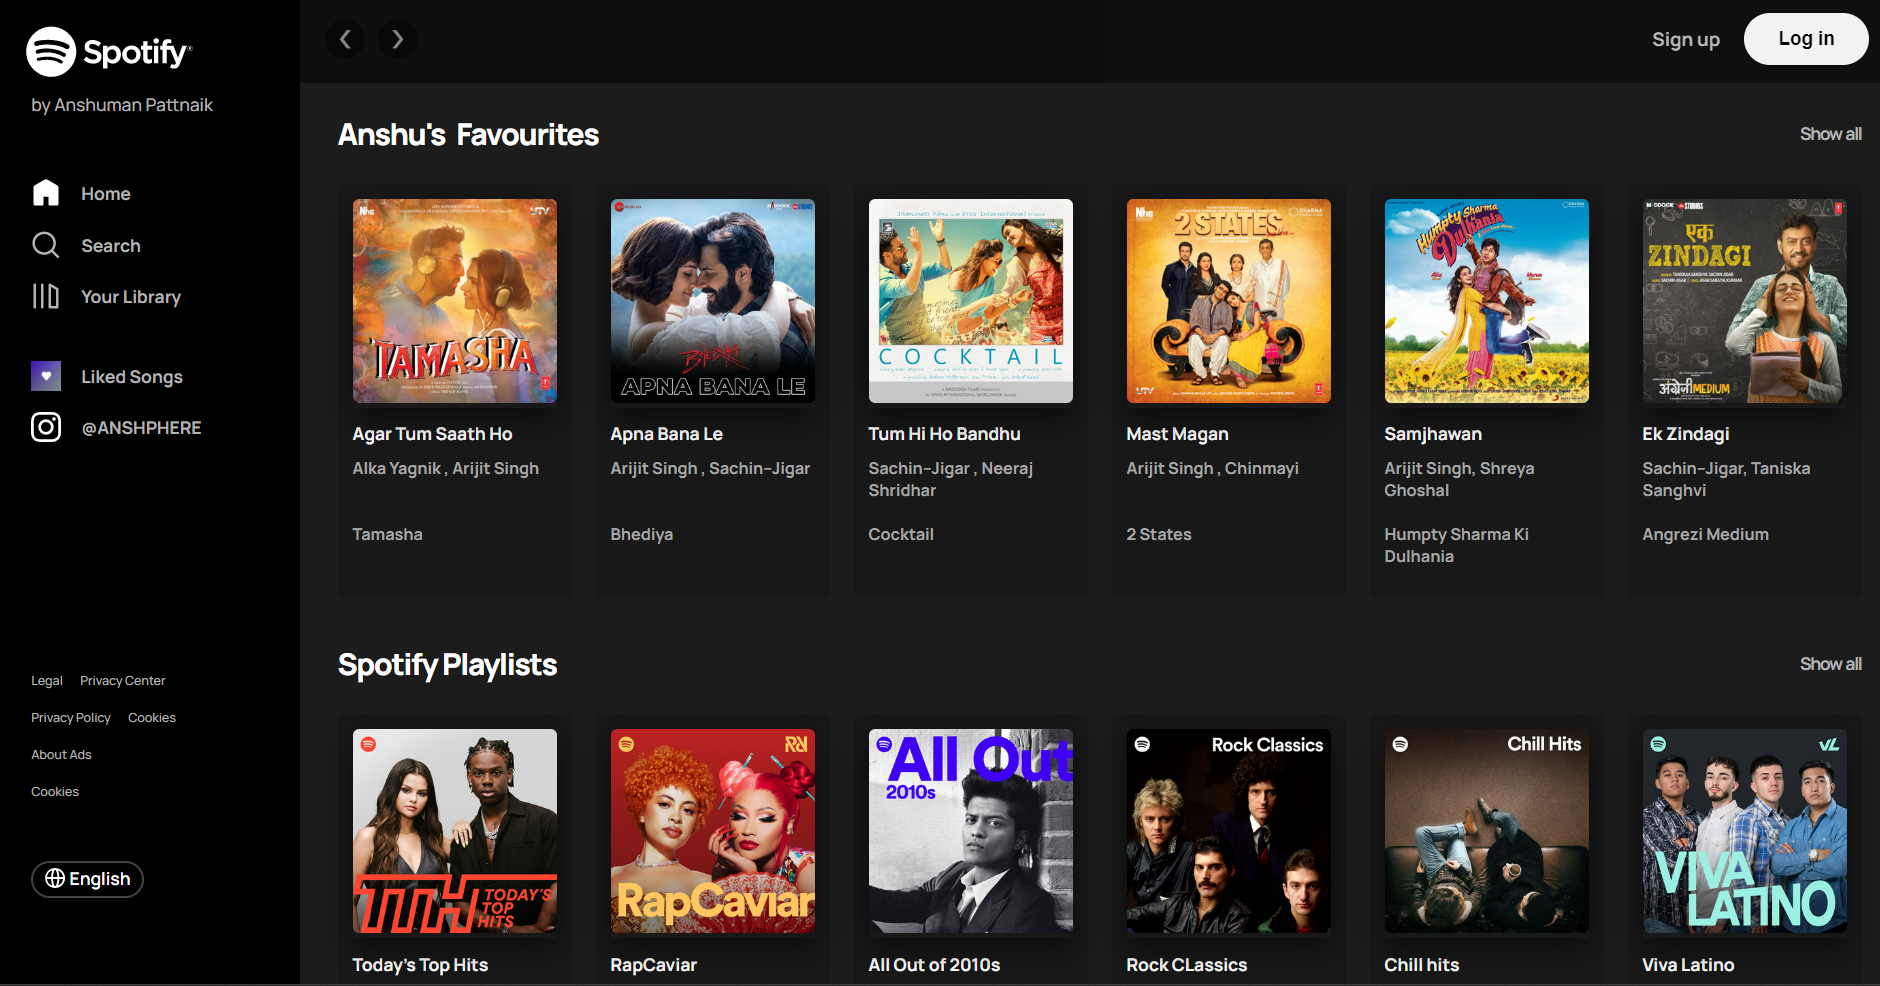
Task: Select the Search menu item label
Action: [111, 246]
